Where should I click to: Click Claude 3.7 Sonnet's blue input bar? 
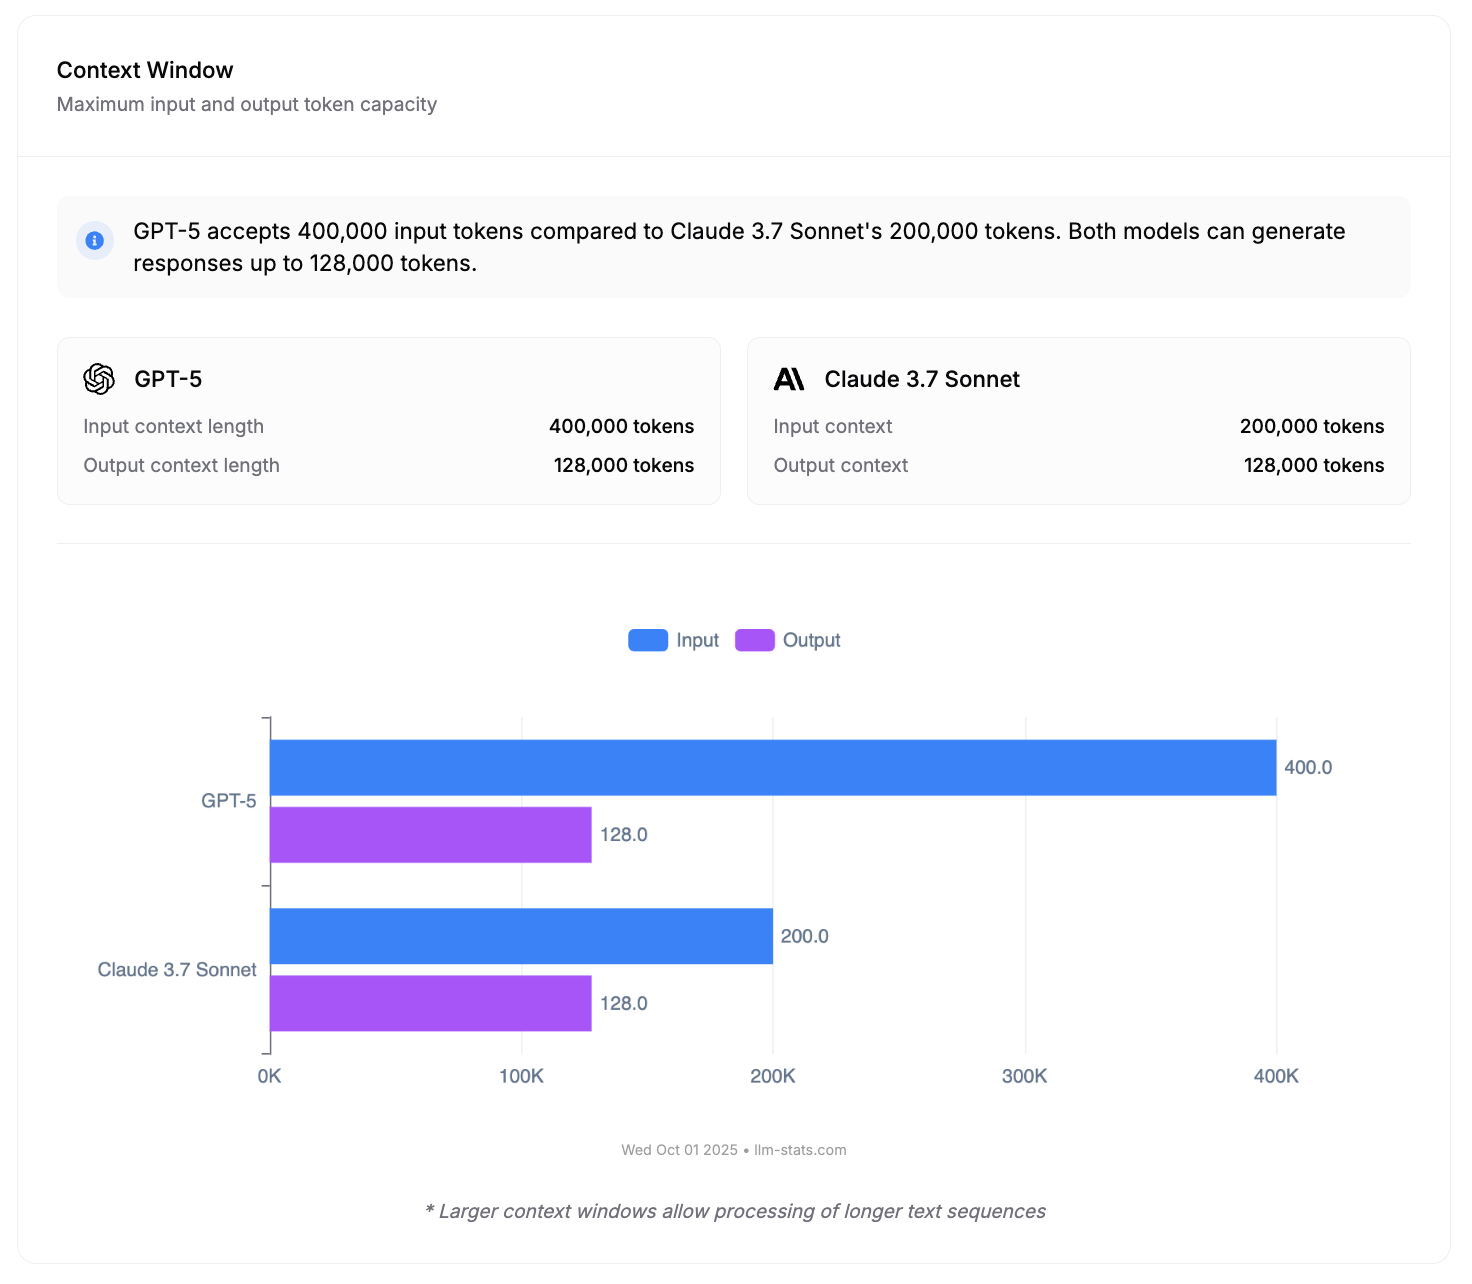tap(521, 936)
